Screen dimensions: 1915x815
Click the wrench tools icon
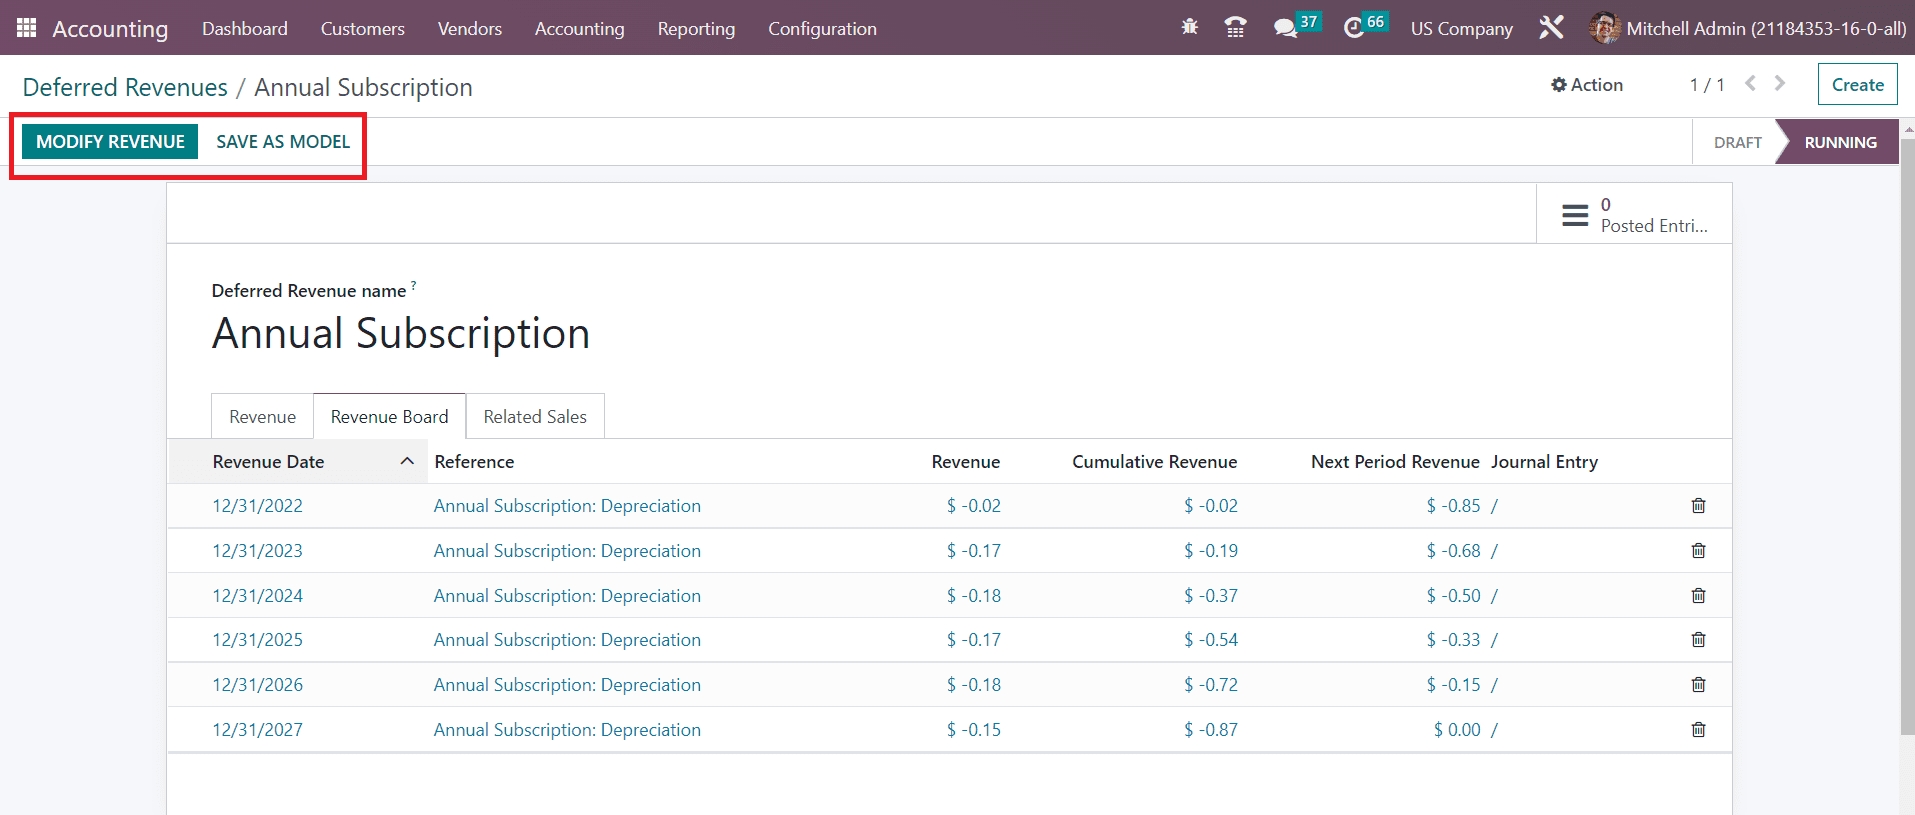click(1551, 28)
